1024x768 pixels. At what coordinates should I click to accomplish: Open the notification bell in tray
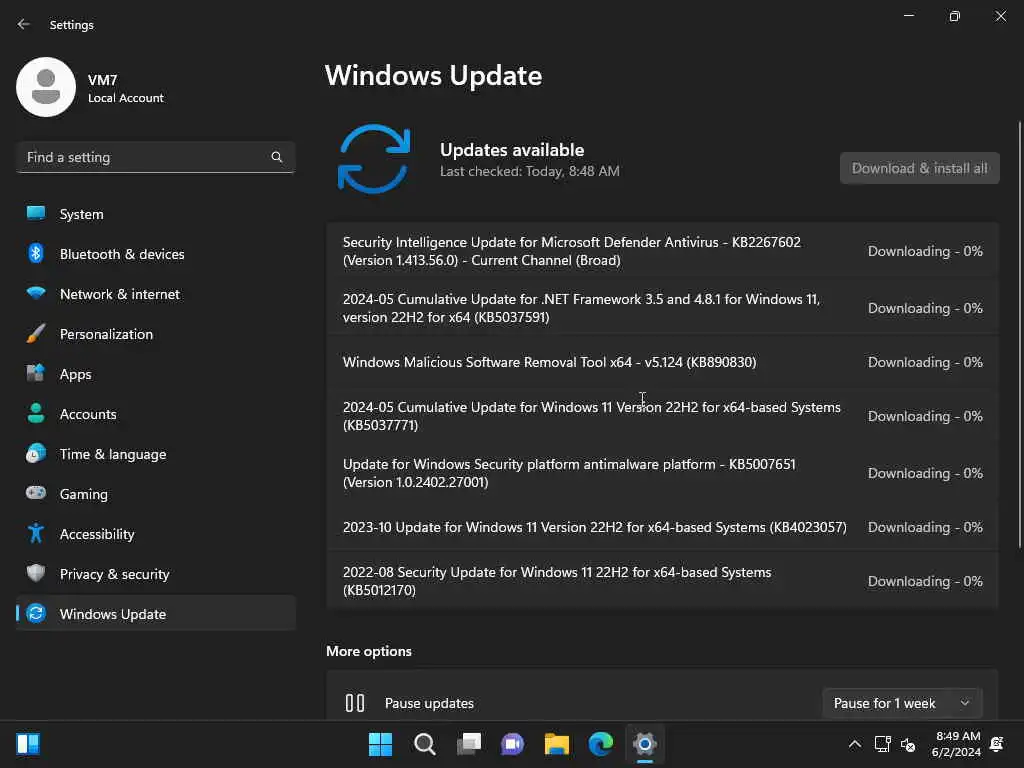click(997, 744)
